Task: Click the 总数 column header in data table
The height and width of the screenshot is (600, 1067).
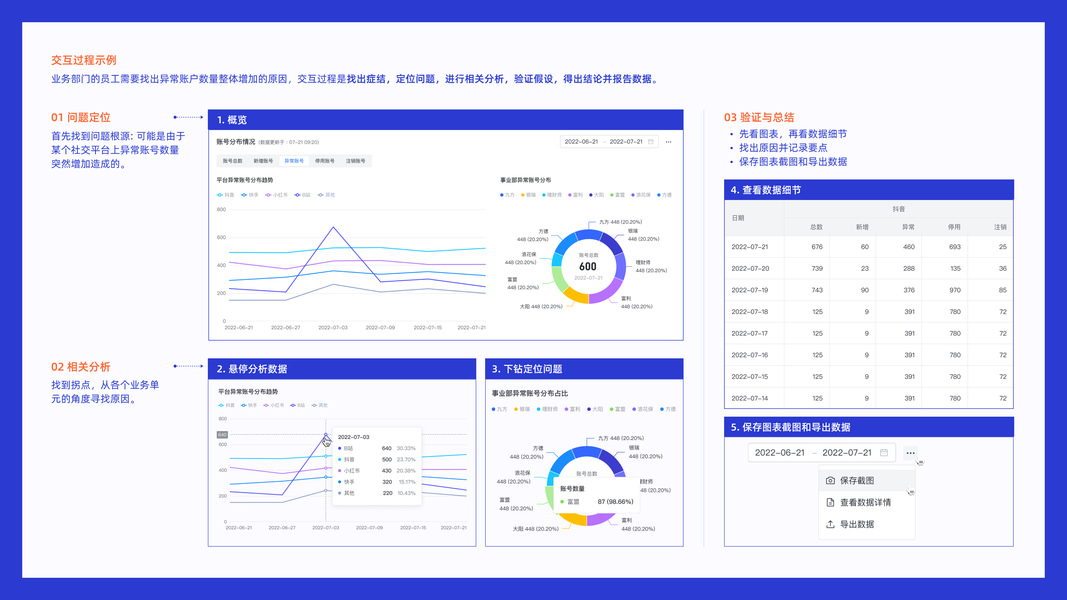Action: pyautogui.click(x=816, y=227)
